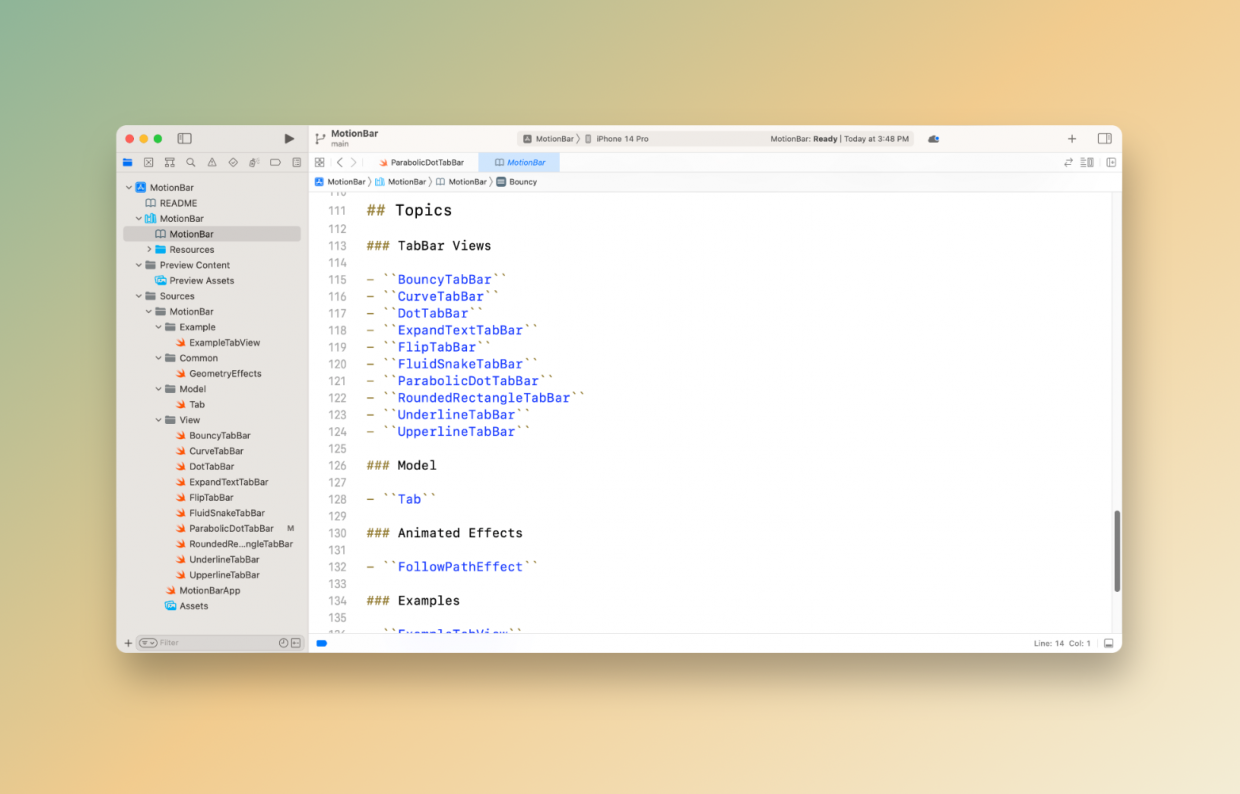Open the BouncyTabBar documentation link
Viewport: 1240px width, 794px height.
445,279
